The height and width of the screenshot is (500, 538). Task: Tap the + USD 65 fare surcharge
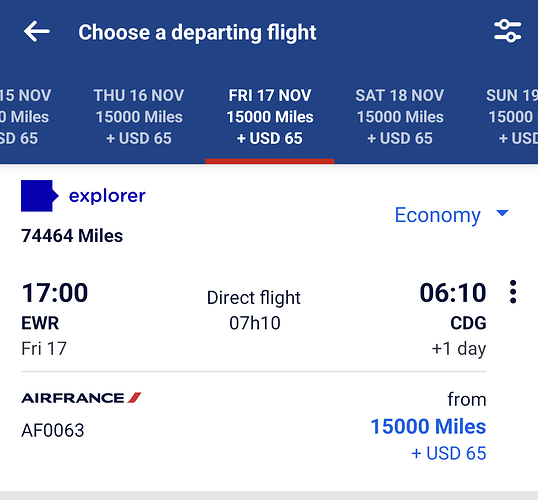tap(449, 453)
